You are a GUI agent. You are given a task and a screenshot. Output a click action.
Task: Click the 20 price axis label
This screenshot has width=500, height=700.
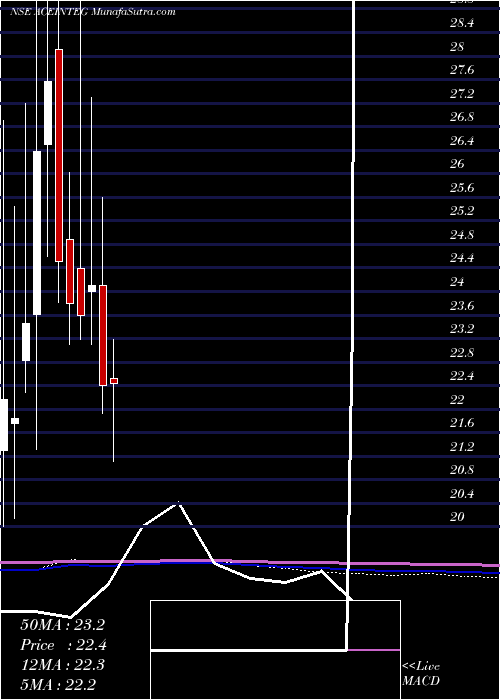point(457,517)
